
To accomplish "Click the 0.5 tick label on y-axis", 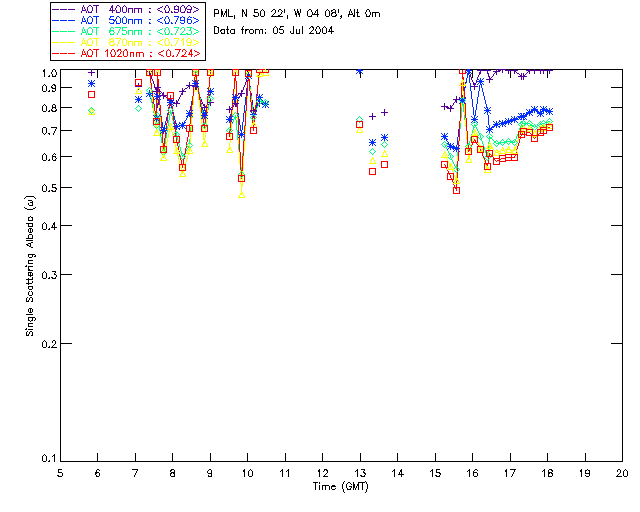I will [x=50, y=188].
